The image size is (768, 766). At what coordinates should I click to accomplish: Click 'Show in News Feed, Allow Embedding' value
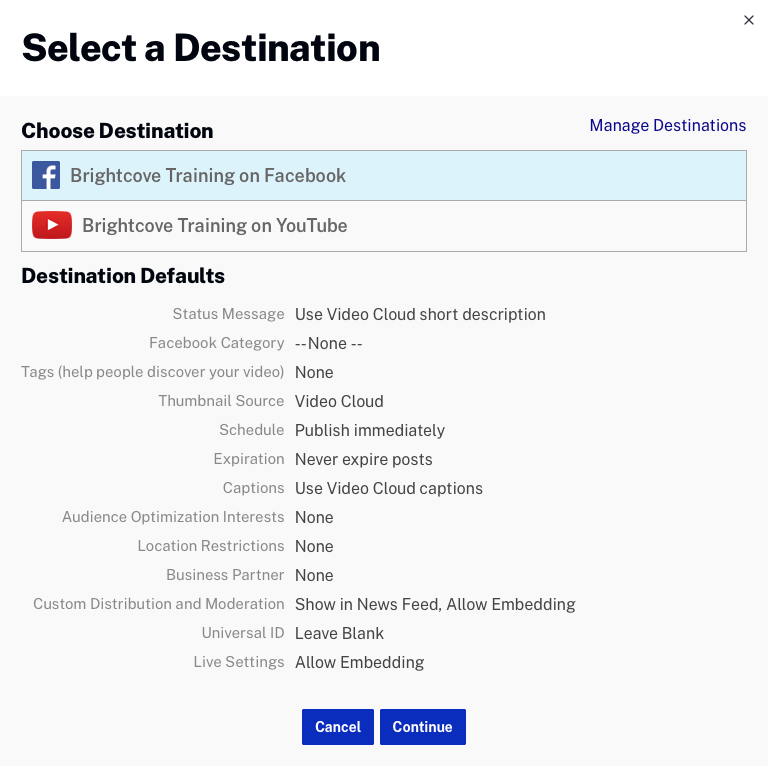[x=435, y=604]
